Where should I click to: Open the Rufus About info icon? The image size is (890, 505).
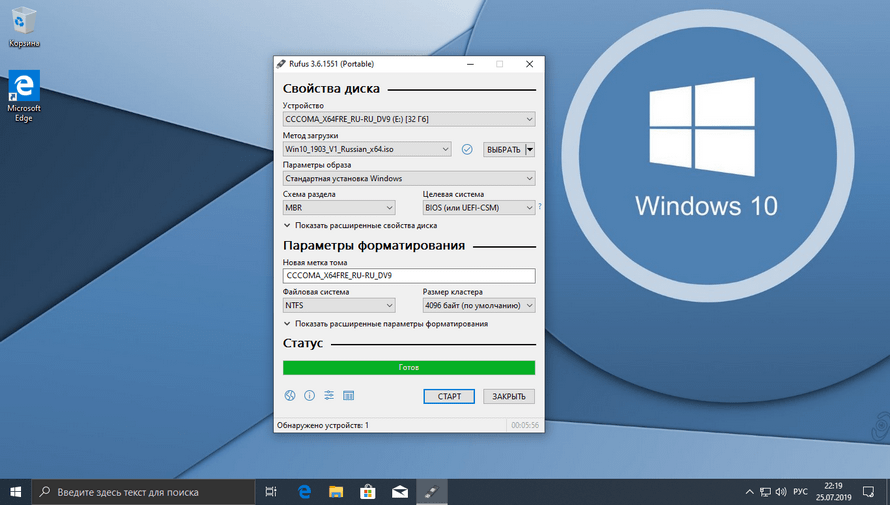click(309, 395)
